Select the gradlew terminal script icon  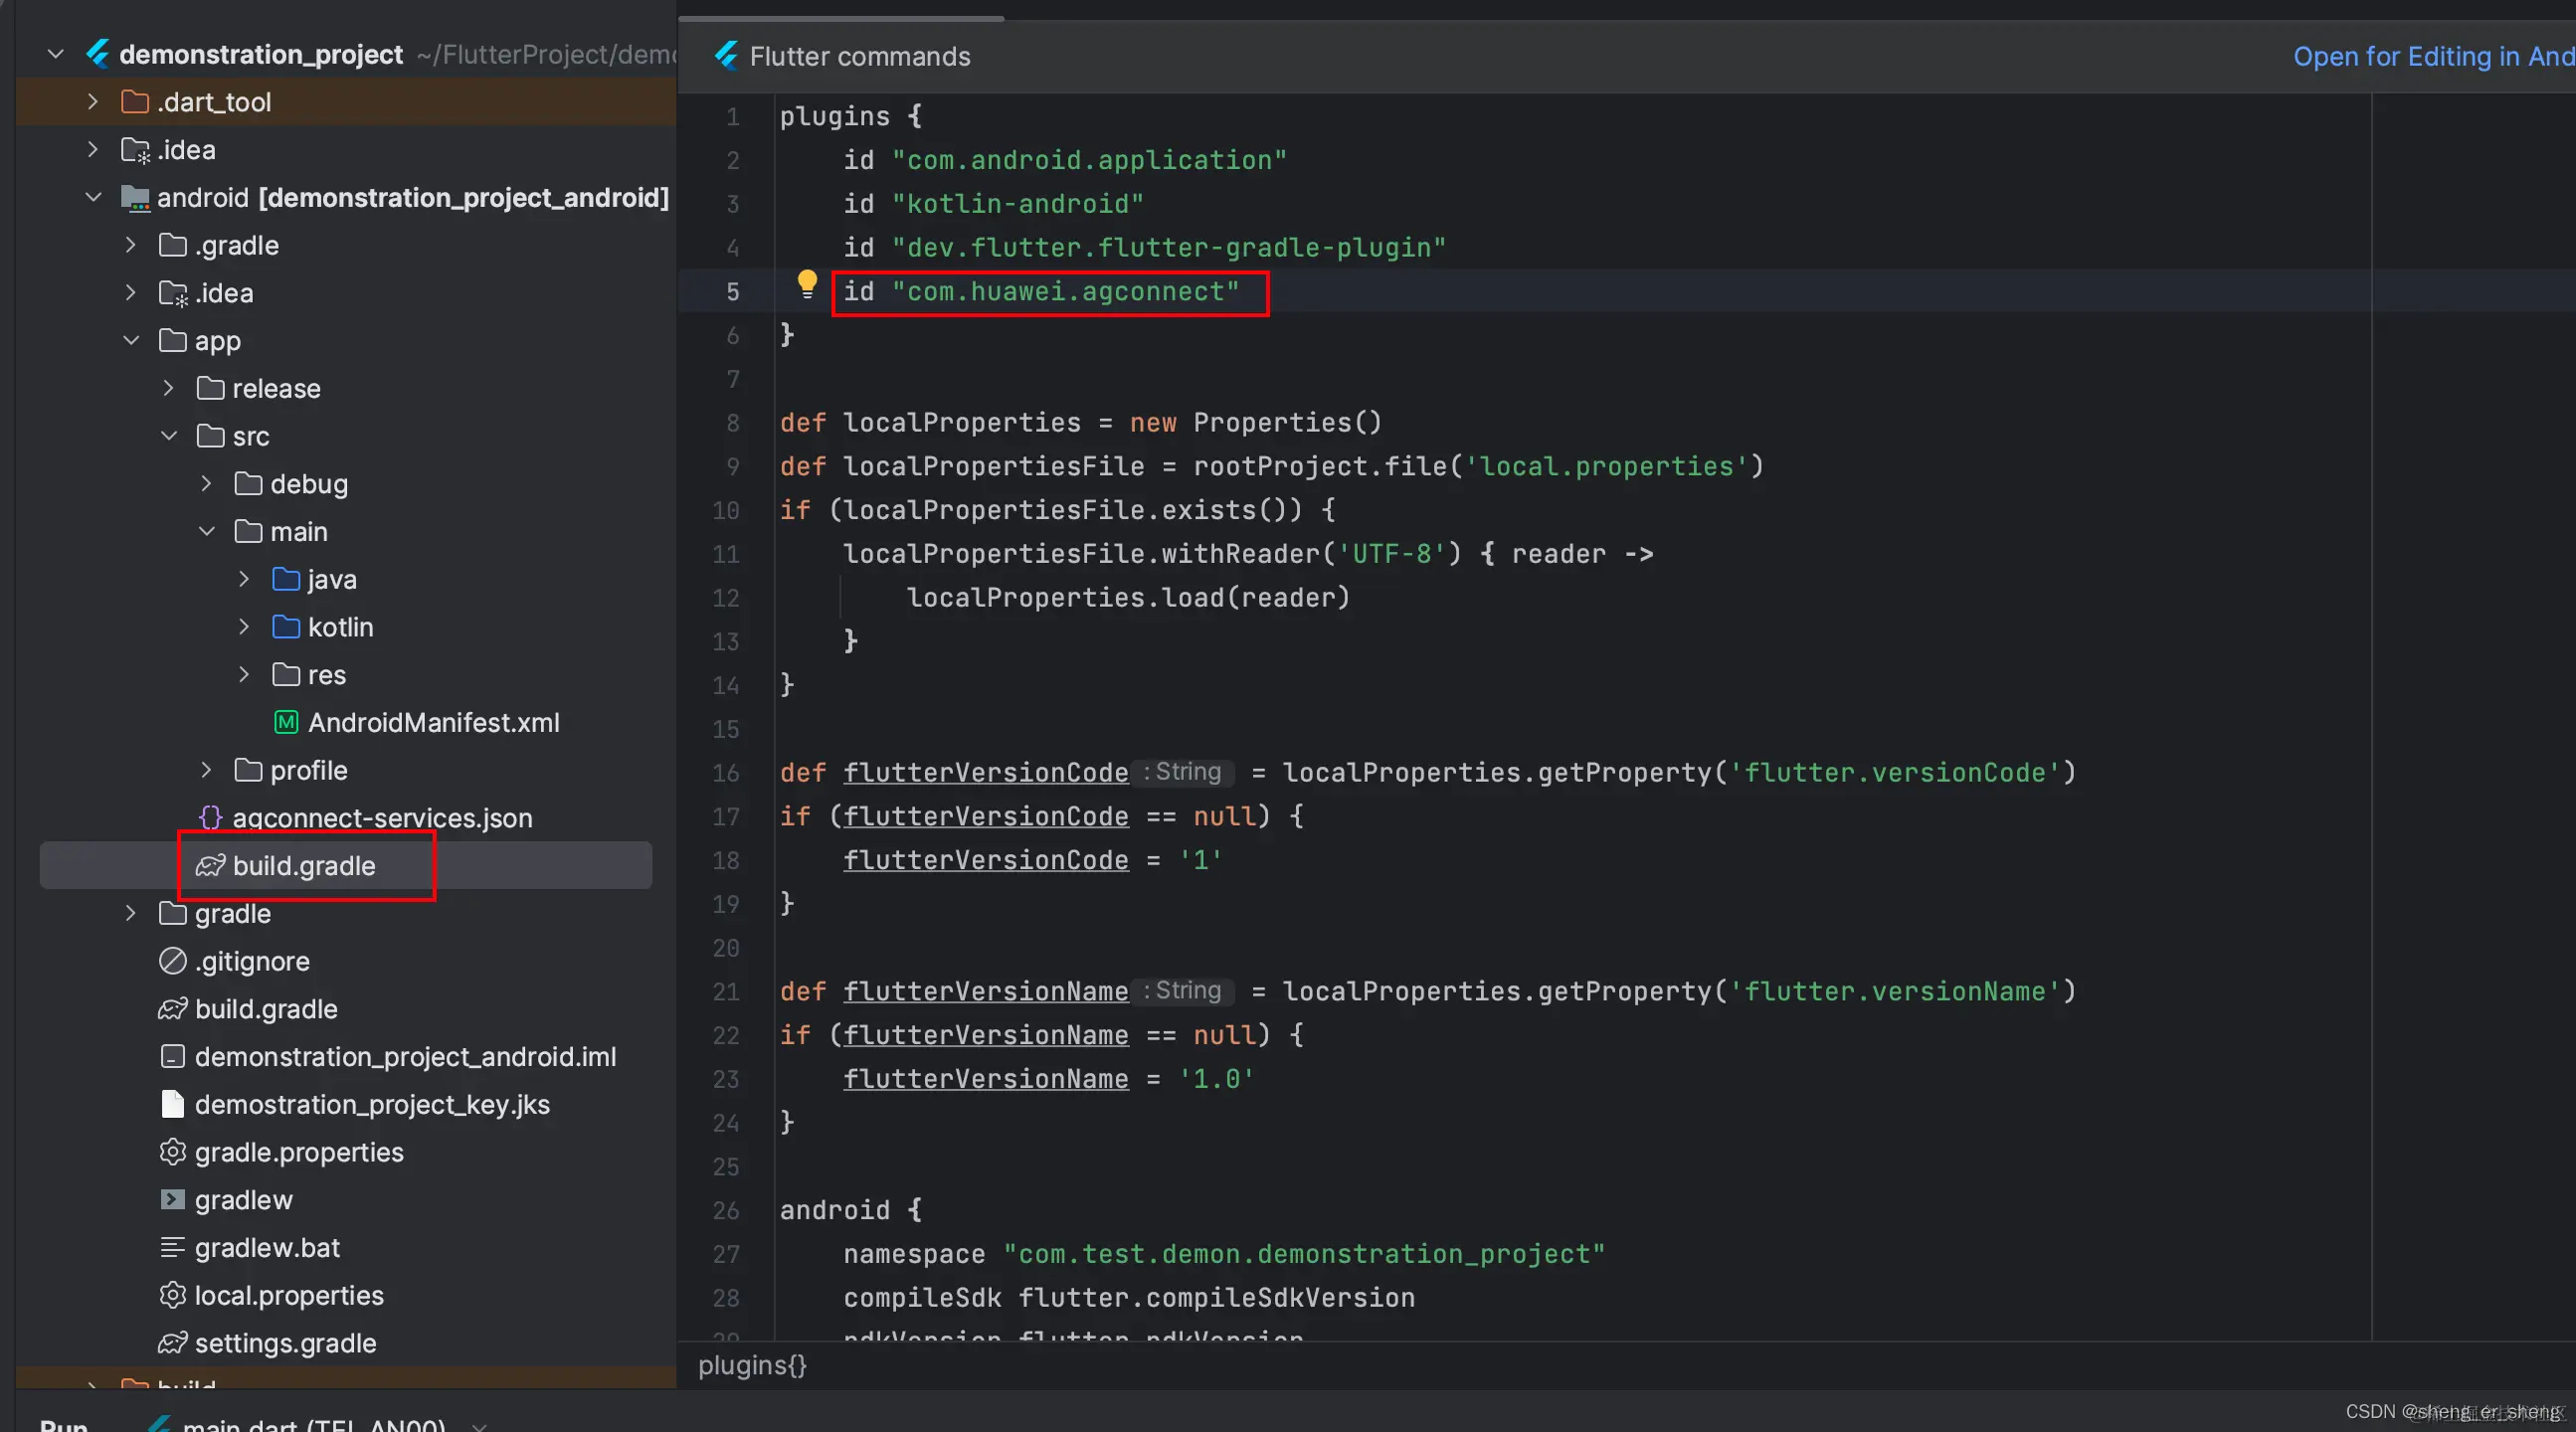(x=173, y=1199)
